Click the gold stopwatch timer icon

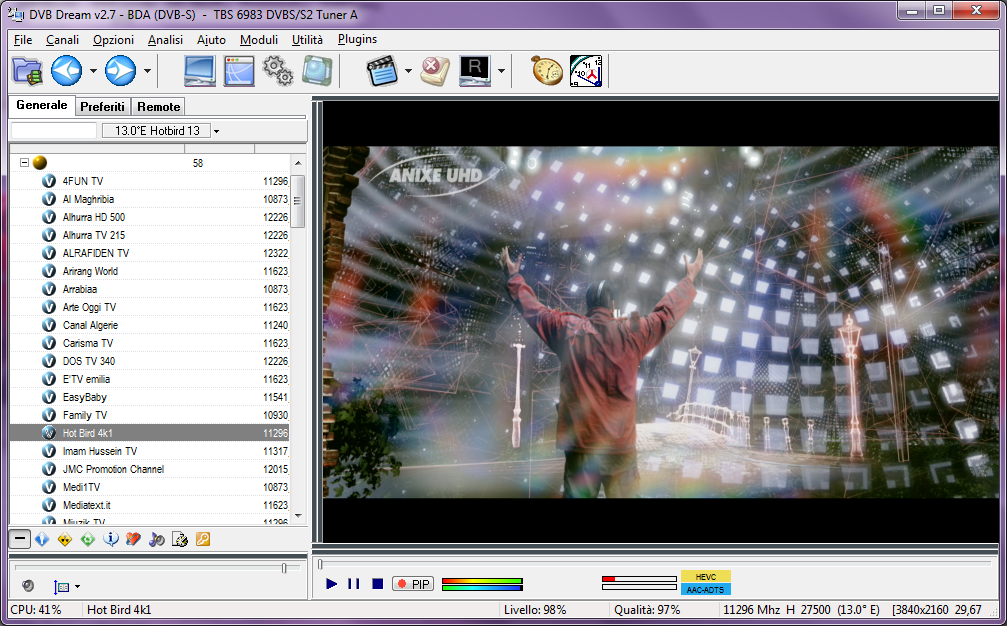(x=547, y=71)
